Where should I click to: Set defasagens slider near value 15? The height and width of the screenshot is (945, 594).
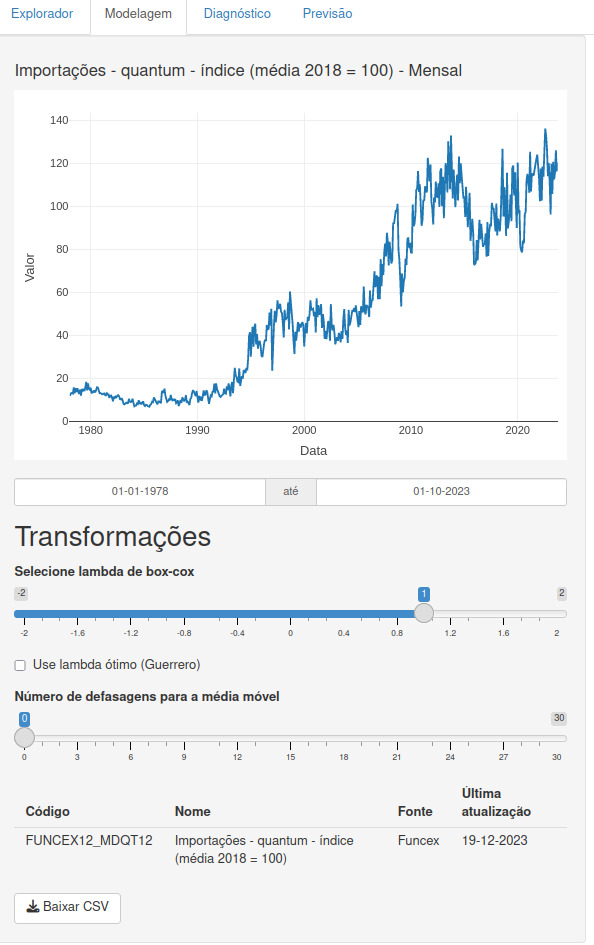pyautogui.click(x=290, y=738)
